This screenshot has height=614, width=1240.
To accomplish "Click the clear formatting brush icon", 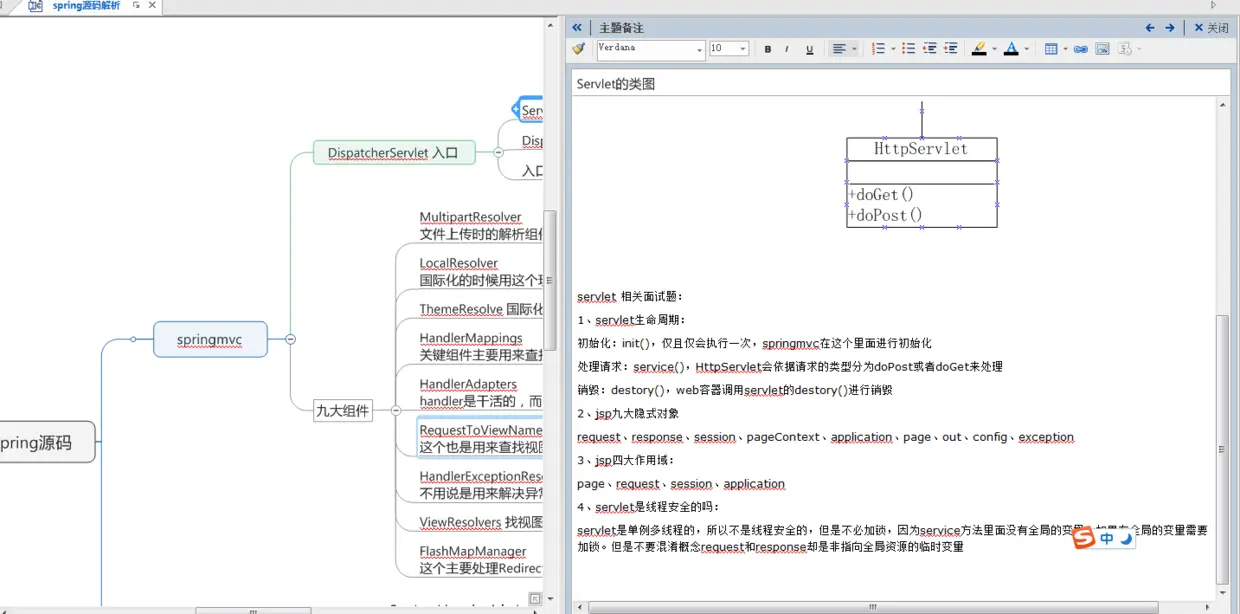I will [x=578, y=49].
